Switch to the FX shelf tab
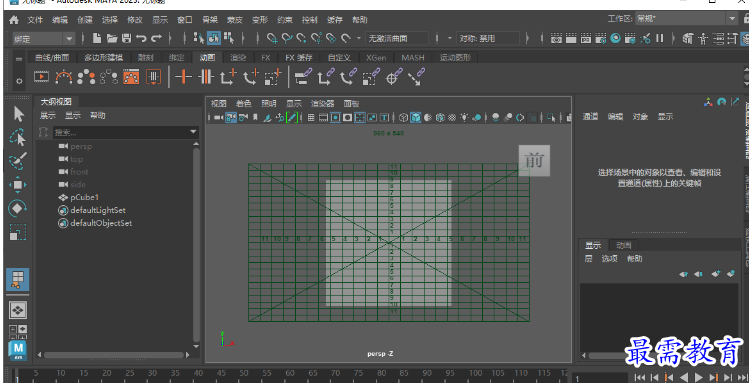749x383 pixels. click(266, 58)
